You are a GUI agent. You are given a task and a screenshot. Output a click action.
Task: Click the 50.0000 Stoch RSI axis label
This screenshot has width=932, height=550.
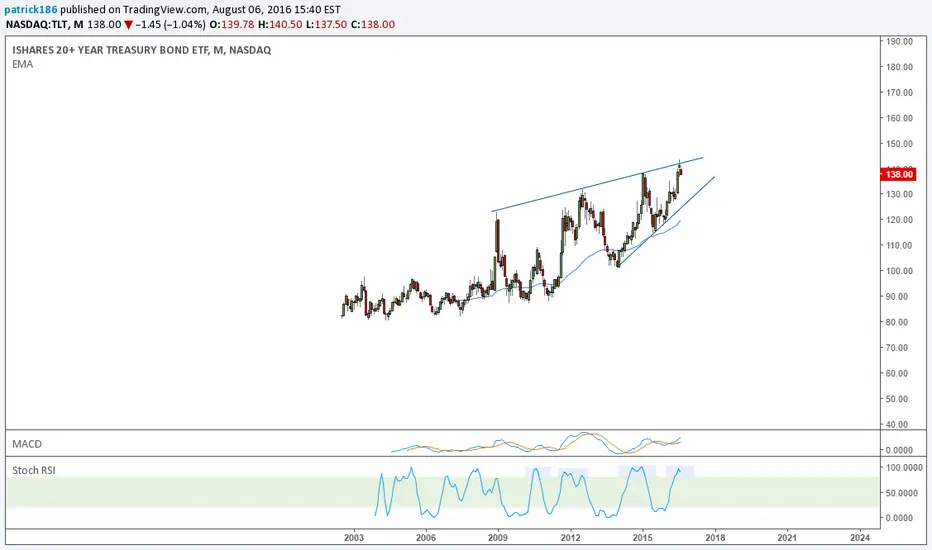pyautogui.click(x=901, y=494)
